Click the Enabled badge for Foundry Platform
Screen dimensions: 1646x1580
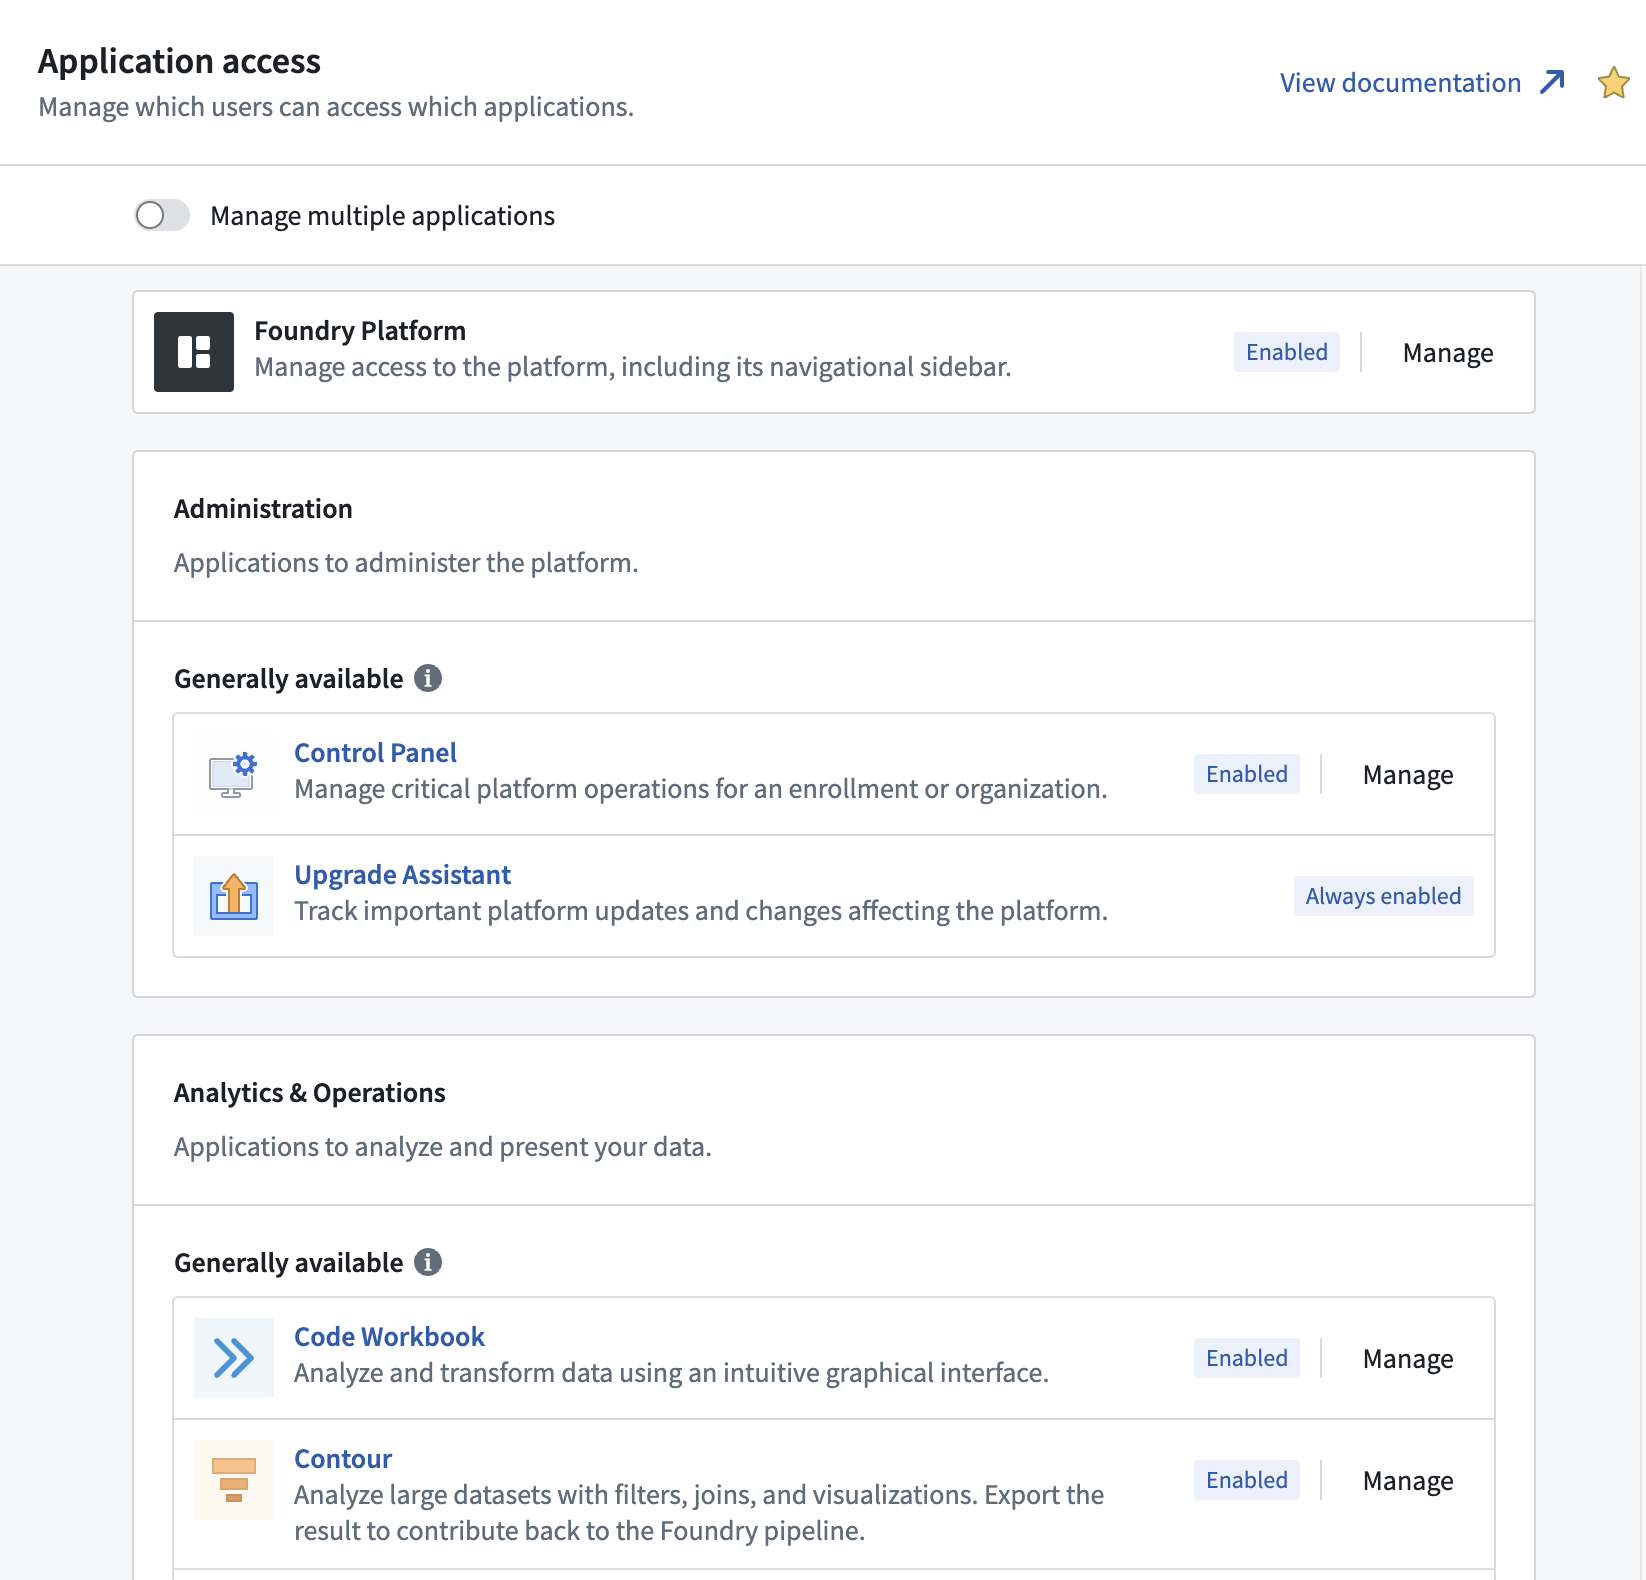point(1287,352)
